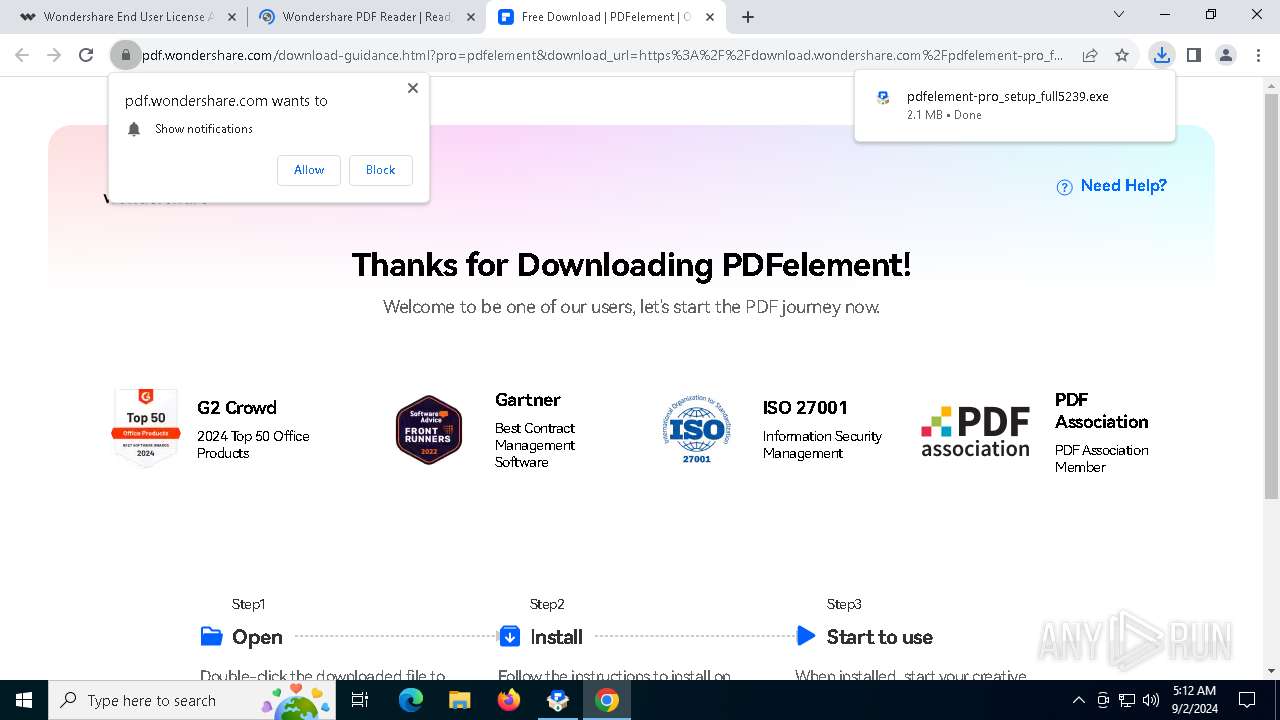1280x720 pixels.
Task: Close the Free Download PDFelement tab
Action: pos(710,17)
